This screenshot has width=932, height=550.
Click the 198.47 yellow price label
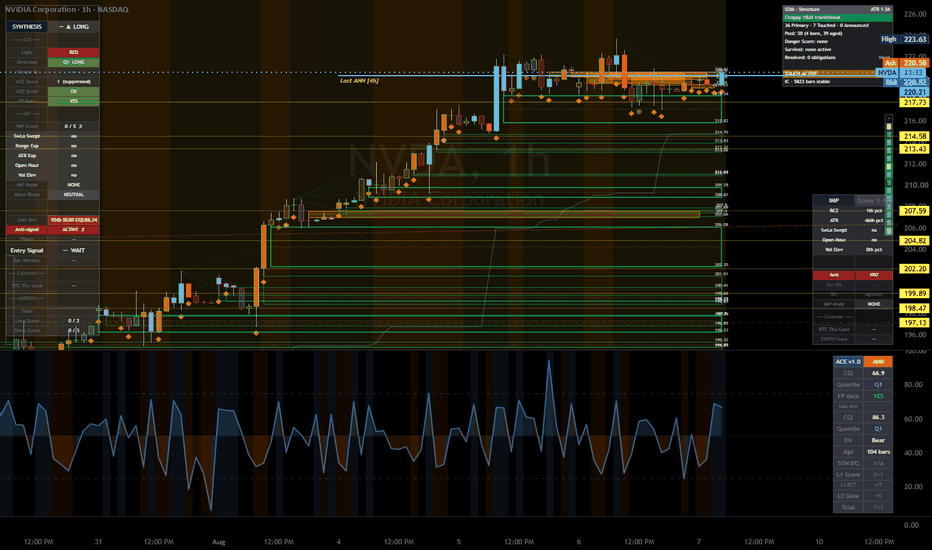point(915,308)
